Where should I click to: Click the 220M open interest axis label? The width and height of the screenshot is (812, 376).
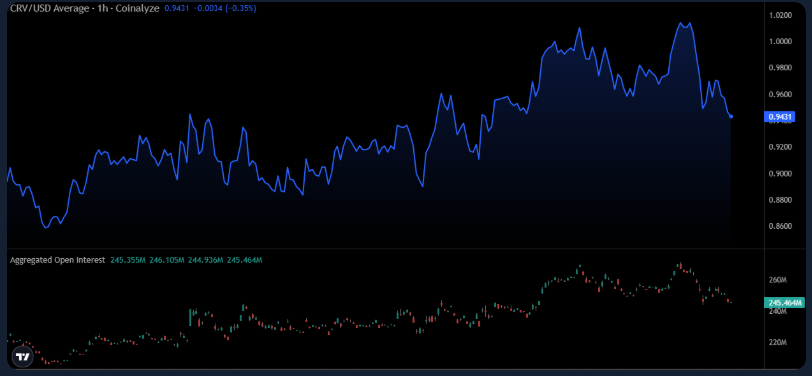(x=778, y=343)
